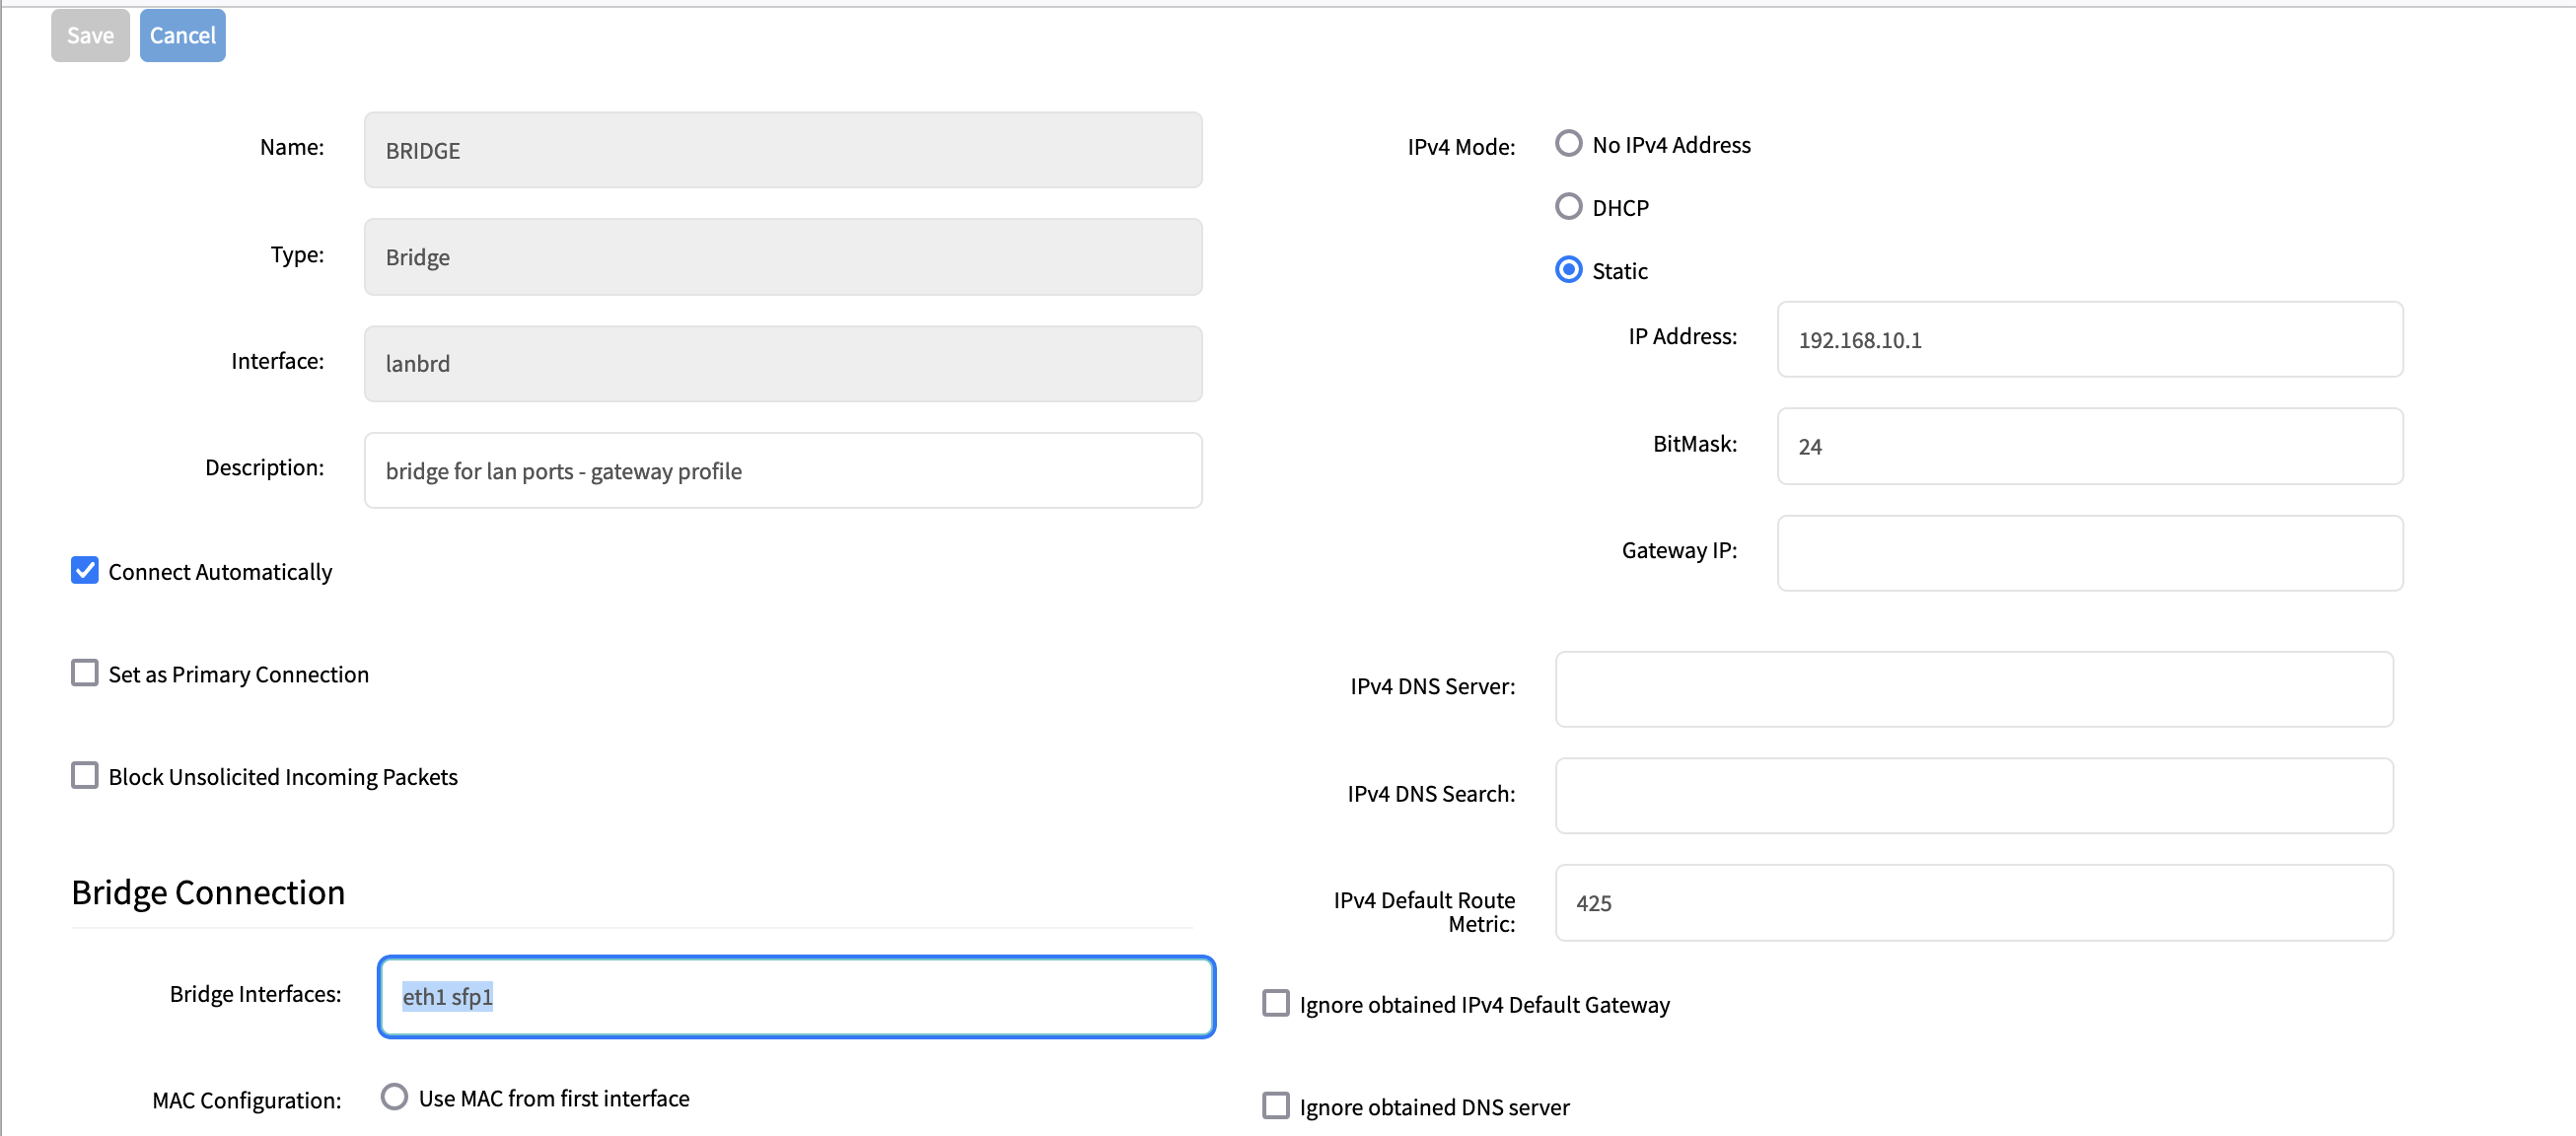Click the Bridge Connection heading
The height and width of the screenshot is (1136, 2576).
(x=208, y=892)
